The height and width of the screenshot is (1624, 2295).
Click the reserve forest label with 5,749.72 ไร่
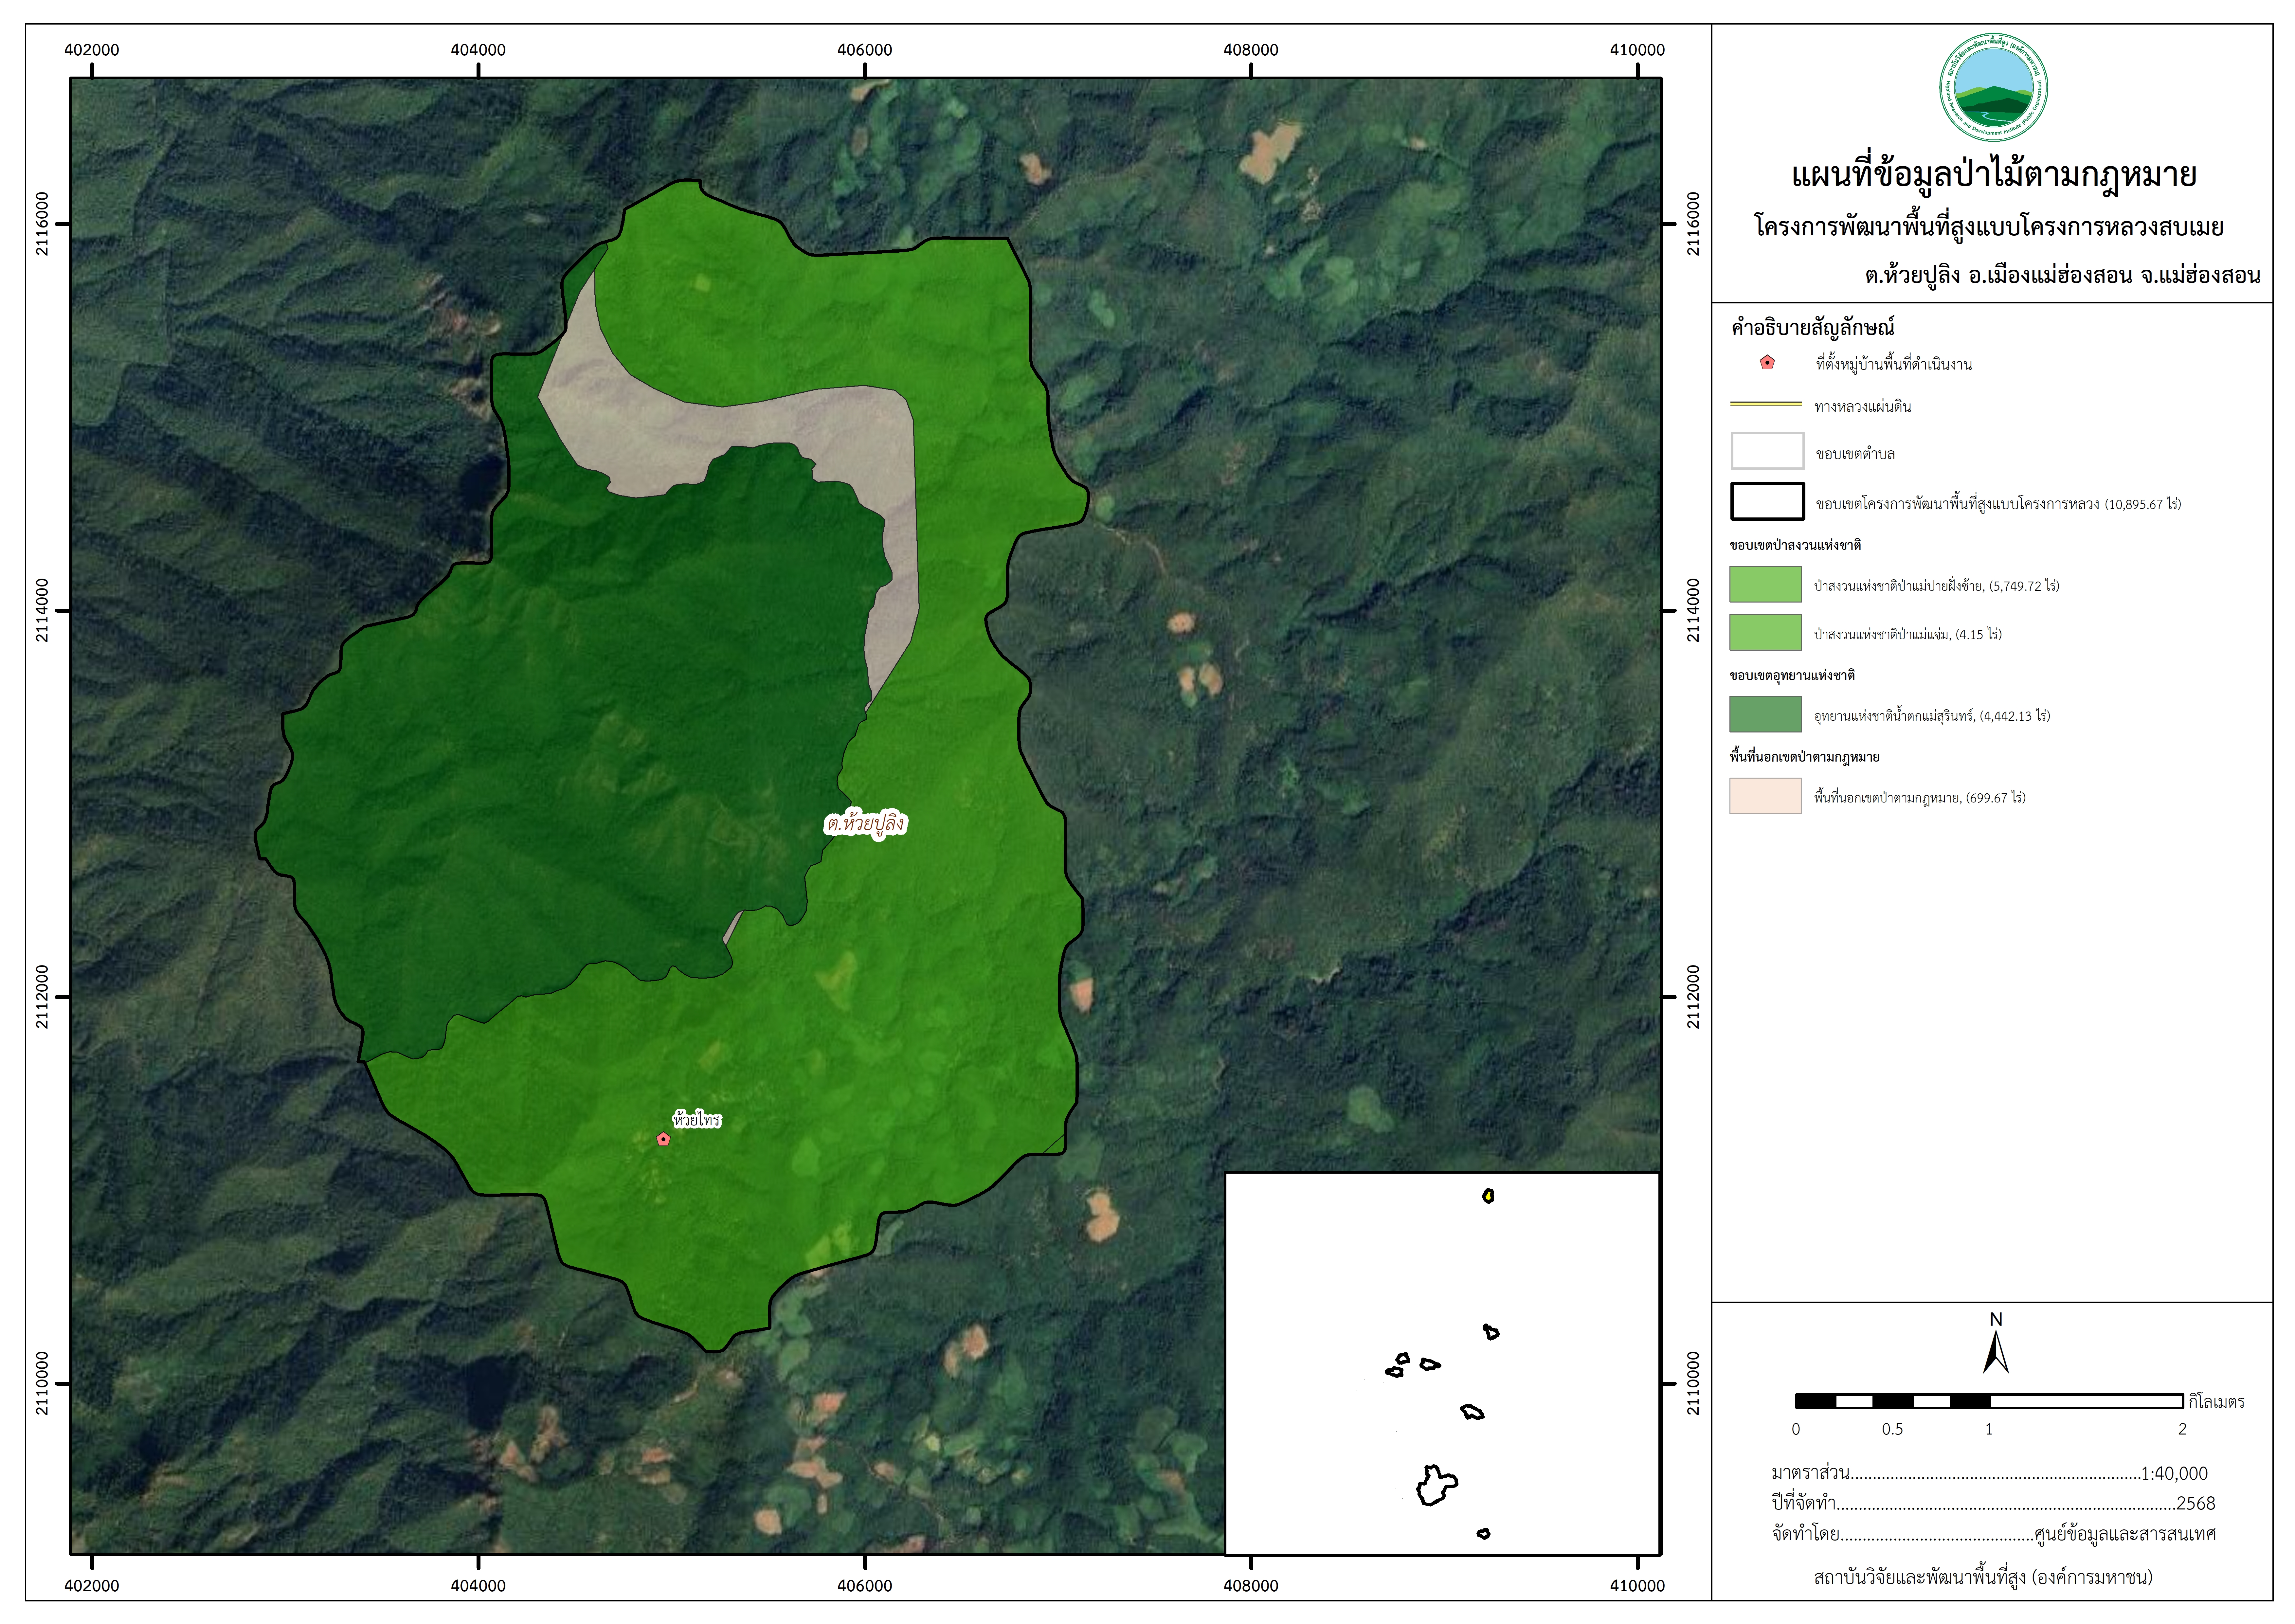click(x=1937, y=586)
